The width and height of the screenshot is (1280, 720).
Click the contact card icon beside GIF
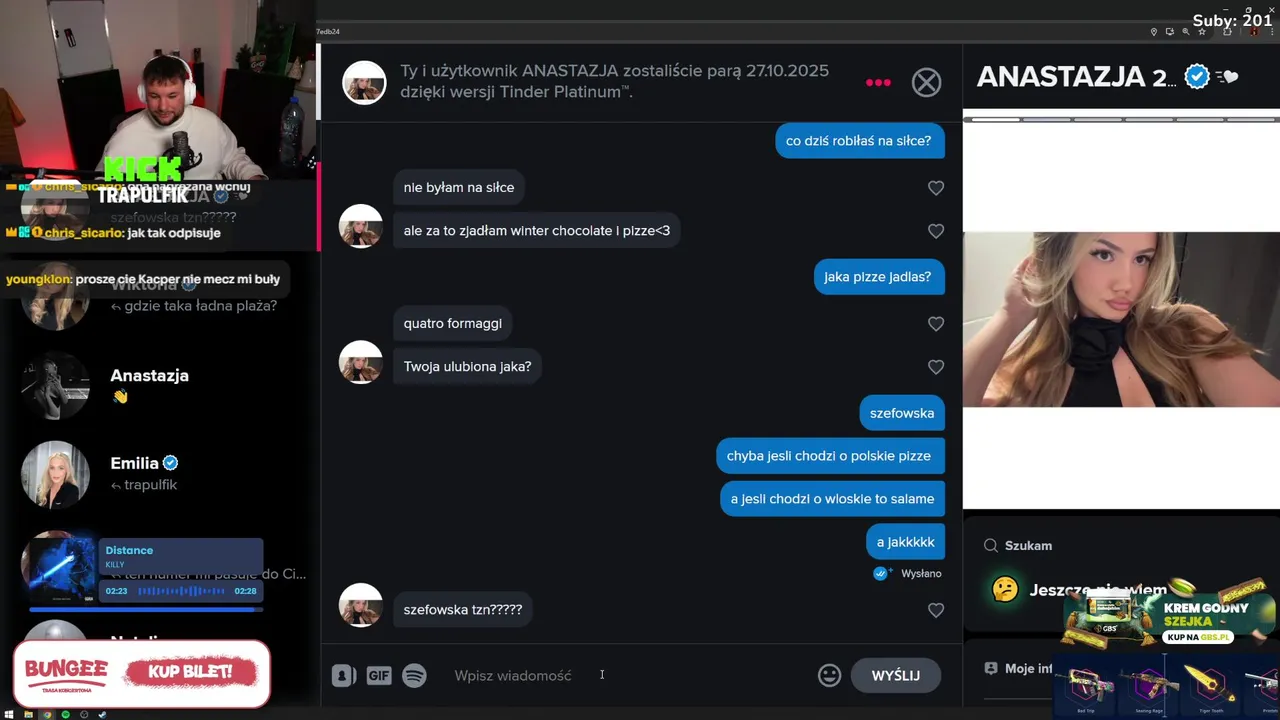click(x=343, y=676)
